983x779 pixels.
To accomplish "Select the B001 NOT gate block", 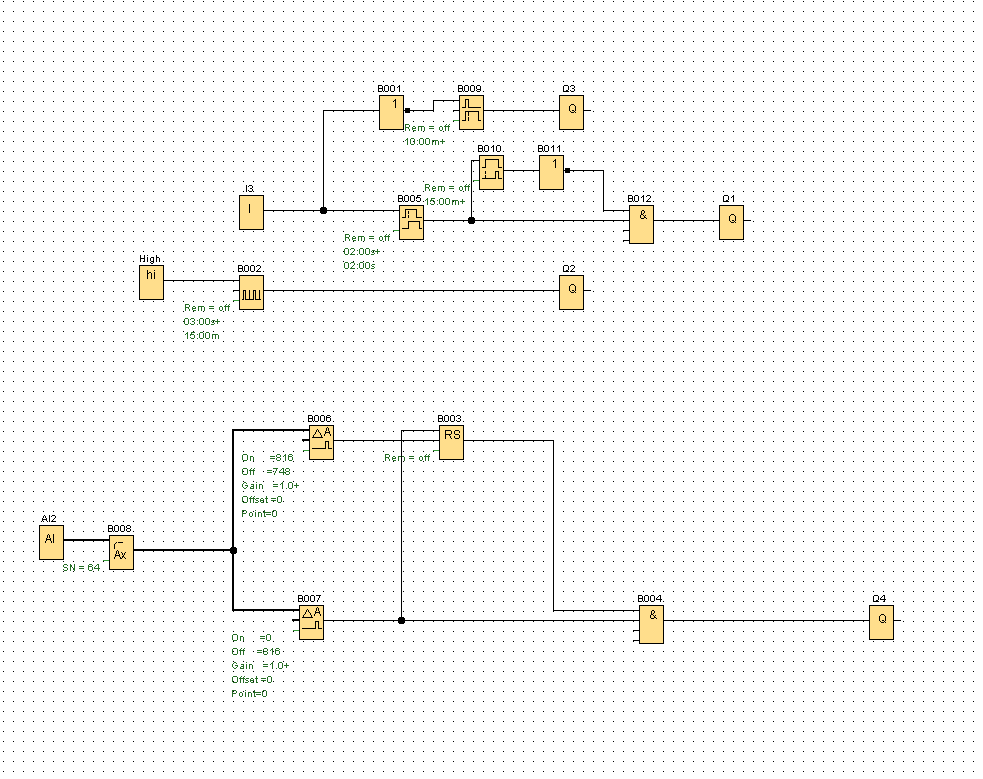I will (391, 112).
